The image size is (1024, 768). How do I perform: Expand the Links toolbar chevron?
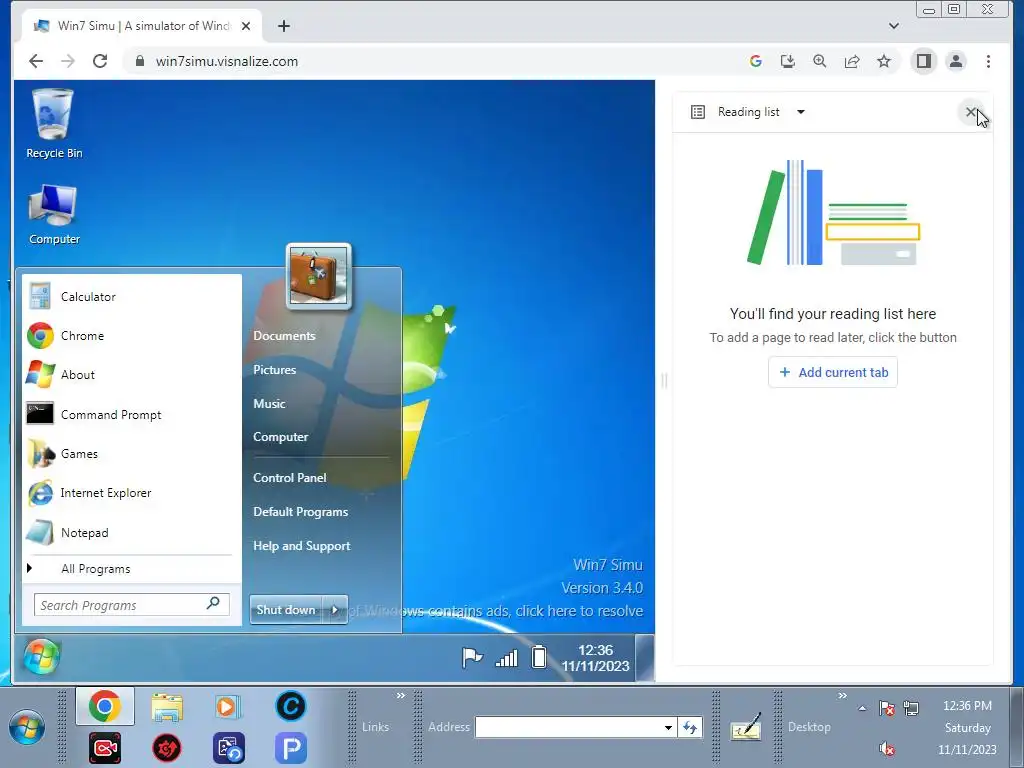pyautogui.click(x=400, y=696)
